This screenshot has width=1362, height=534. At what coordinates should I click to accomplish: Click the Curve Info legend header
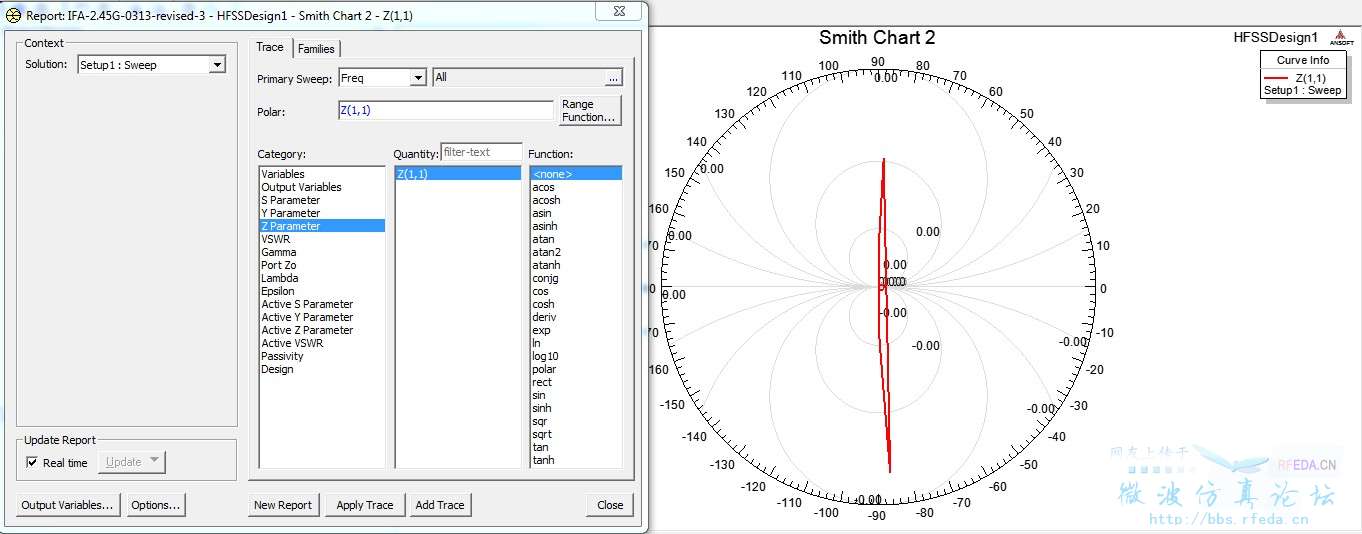[1303, 60]
